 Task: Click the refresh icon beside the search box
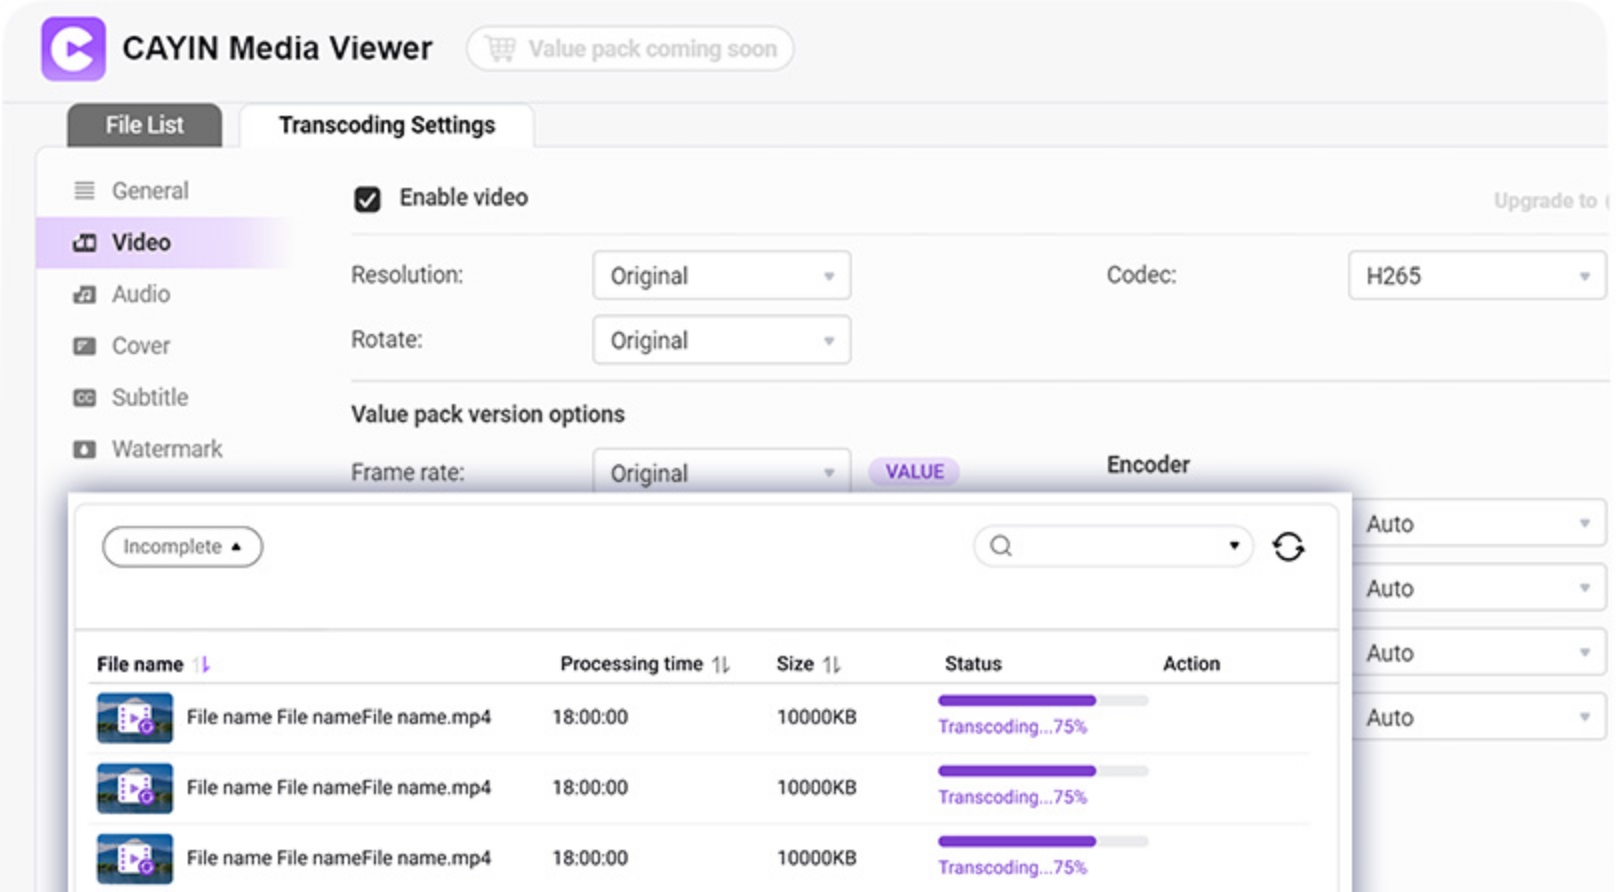click(1288, 547)
